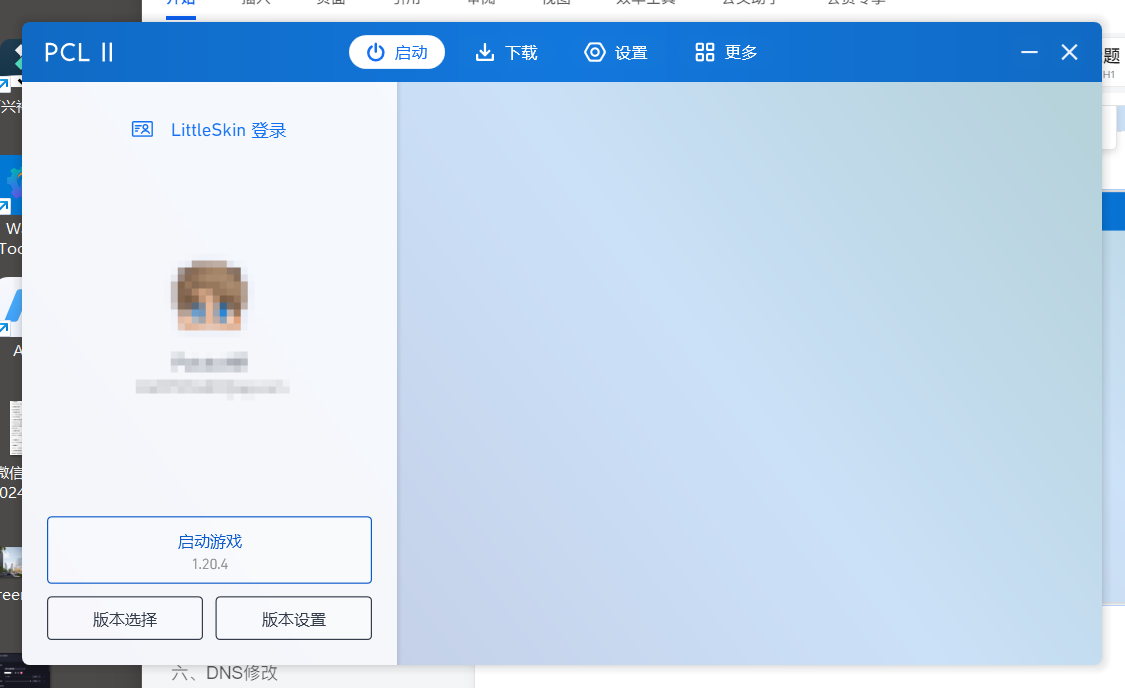Open the 下载 download section

506,52
